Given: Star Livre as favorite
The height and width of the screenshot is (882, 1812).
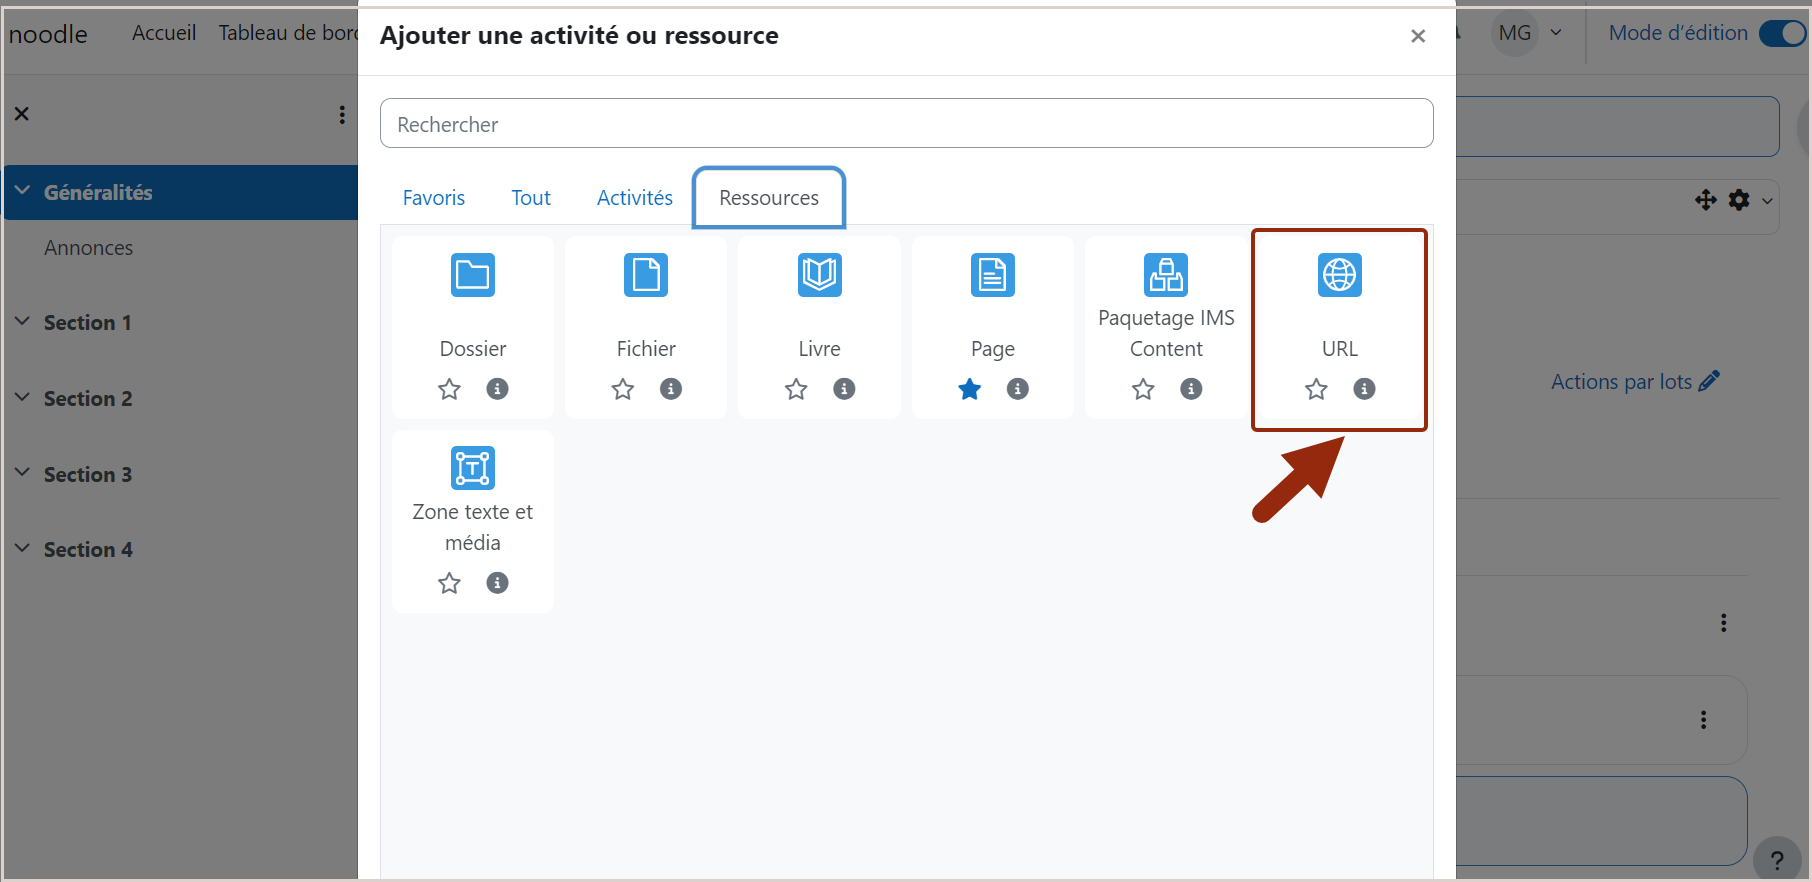Looking at the screenshot, I should (796, 389).
